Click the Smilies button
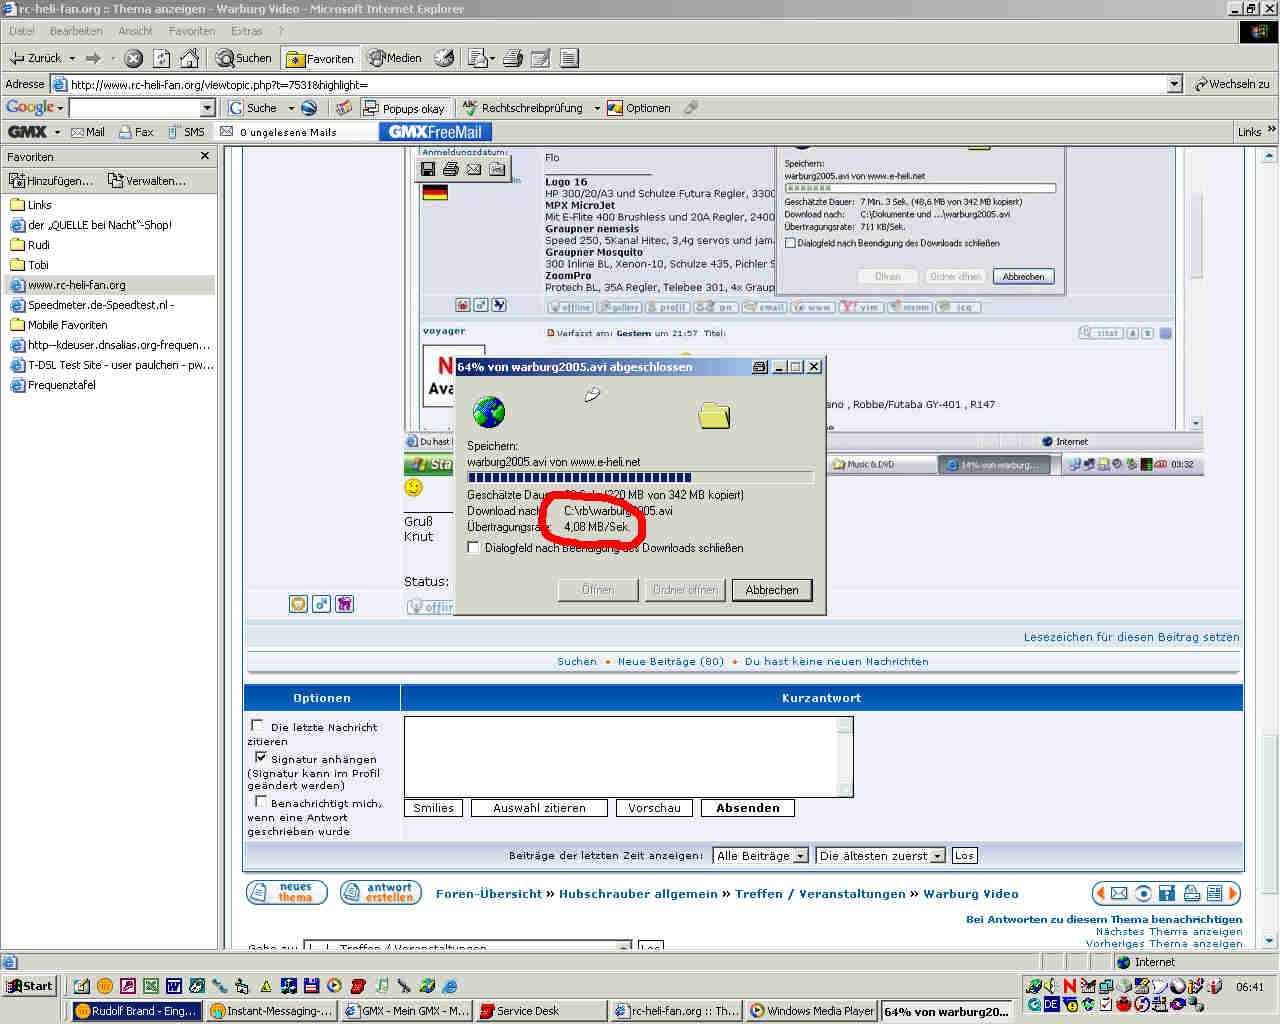 click(433, 808)
